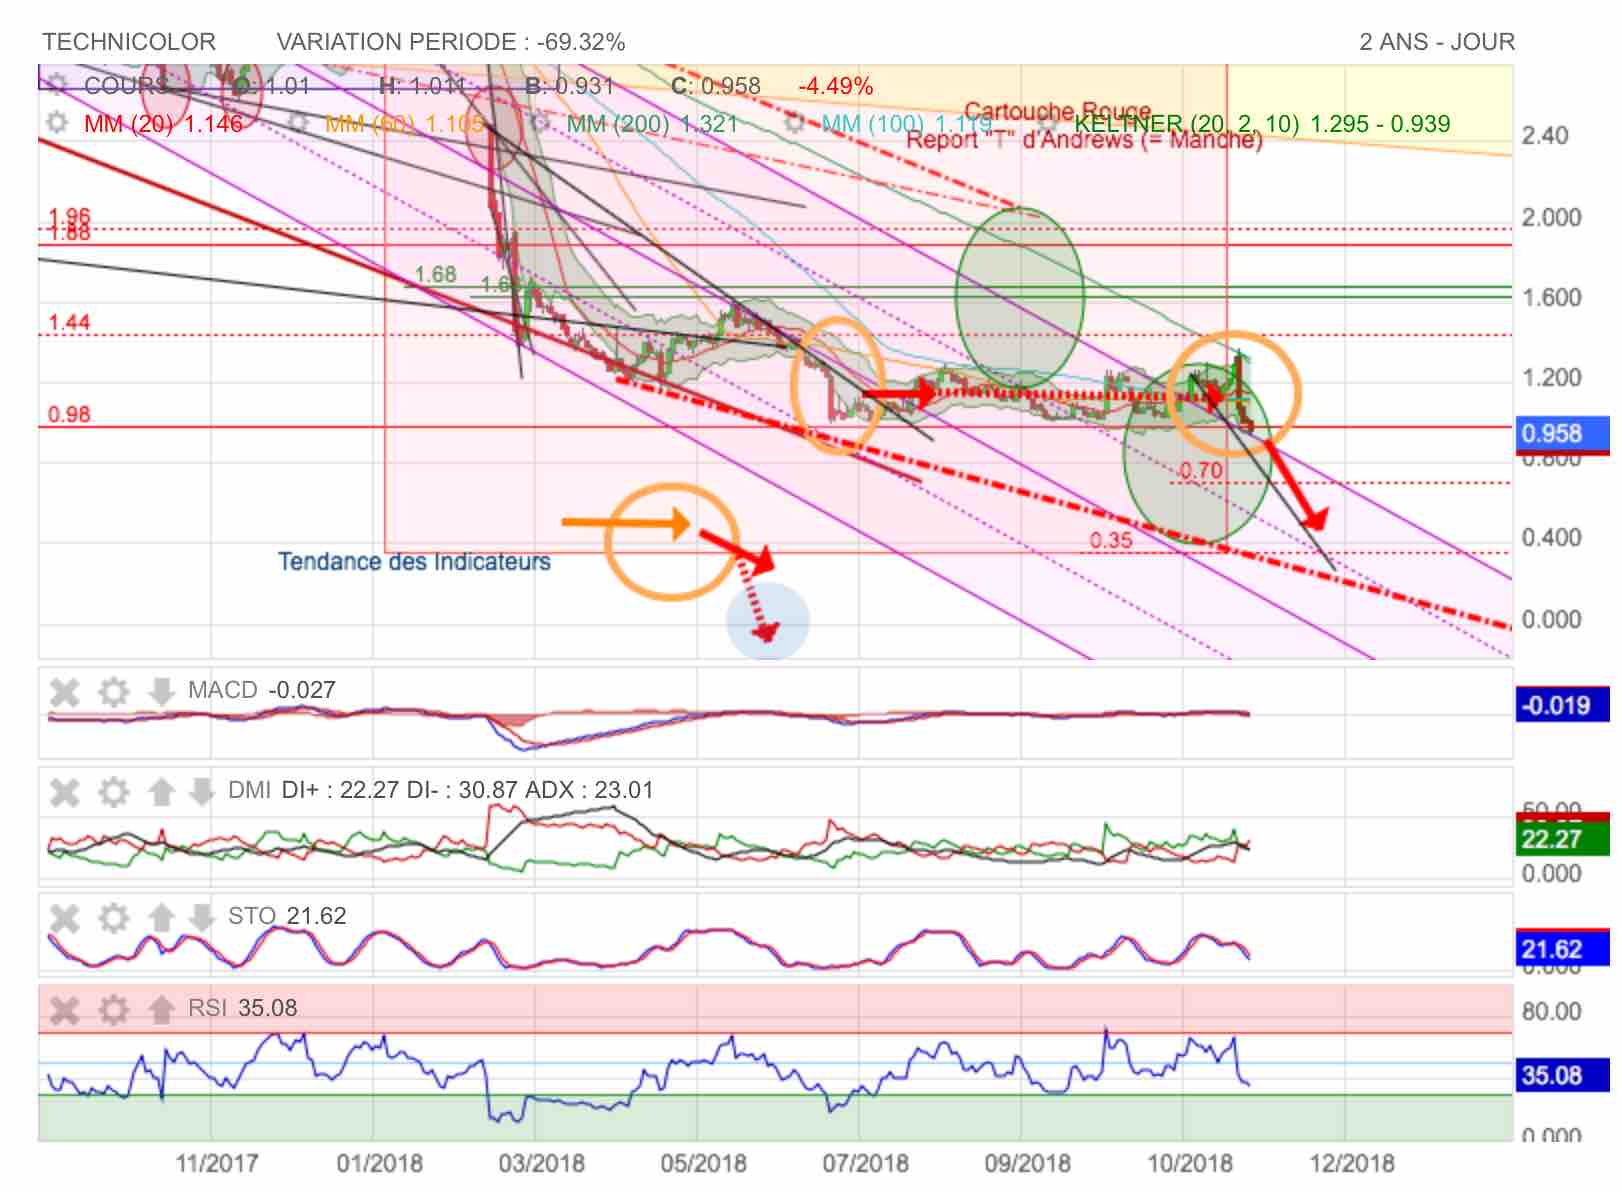Click the TECHNICOLOR title
The image size is (1622, 1192).
pyautogui.click(x=129, y=42)
